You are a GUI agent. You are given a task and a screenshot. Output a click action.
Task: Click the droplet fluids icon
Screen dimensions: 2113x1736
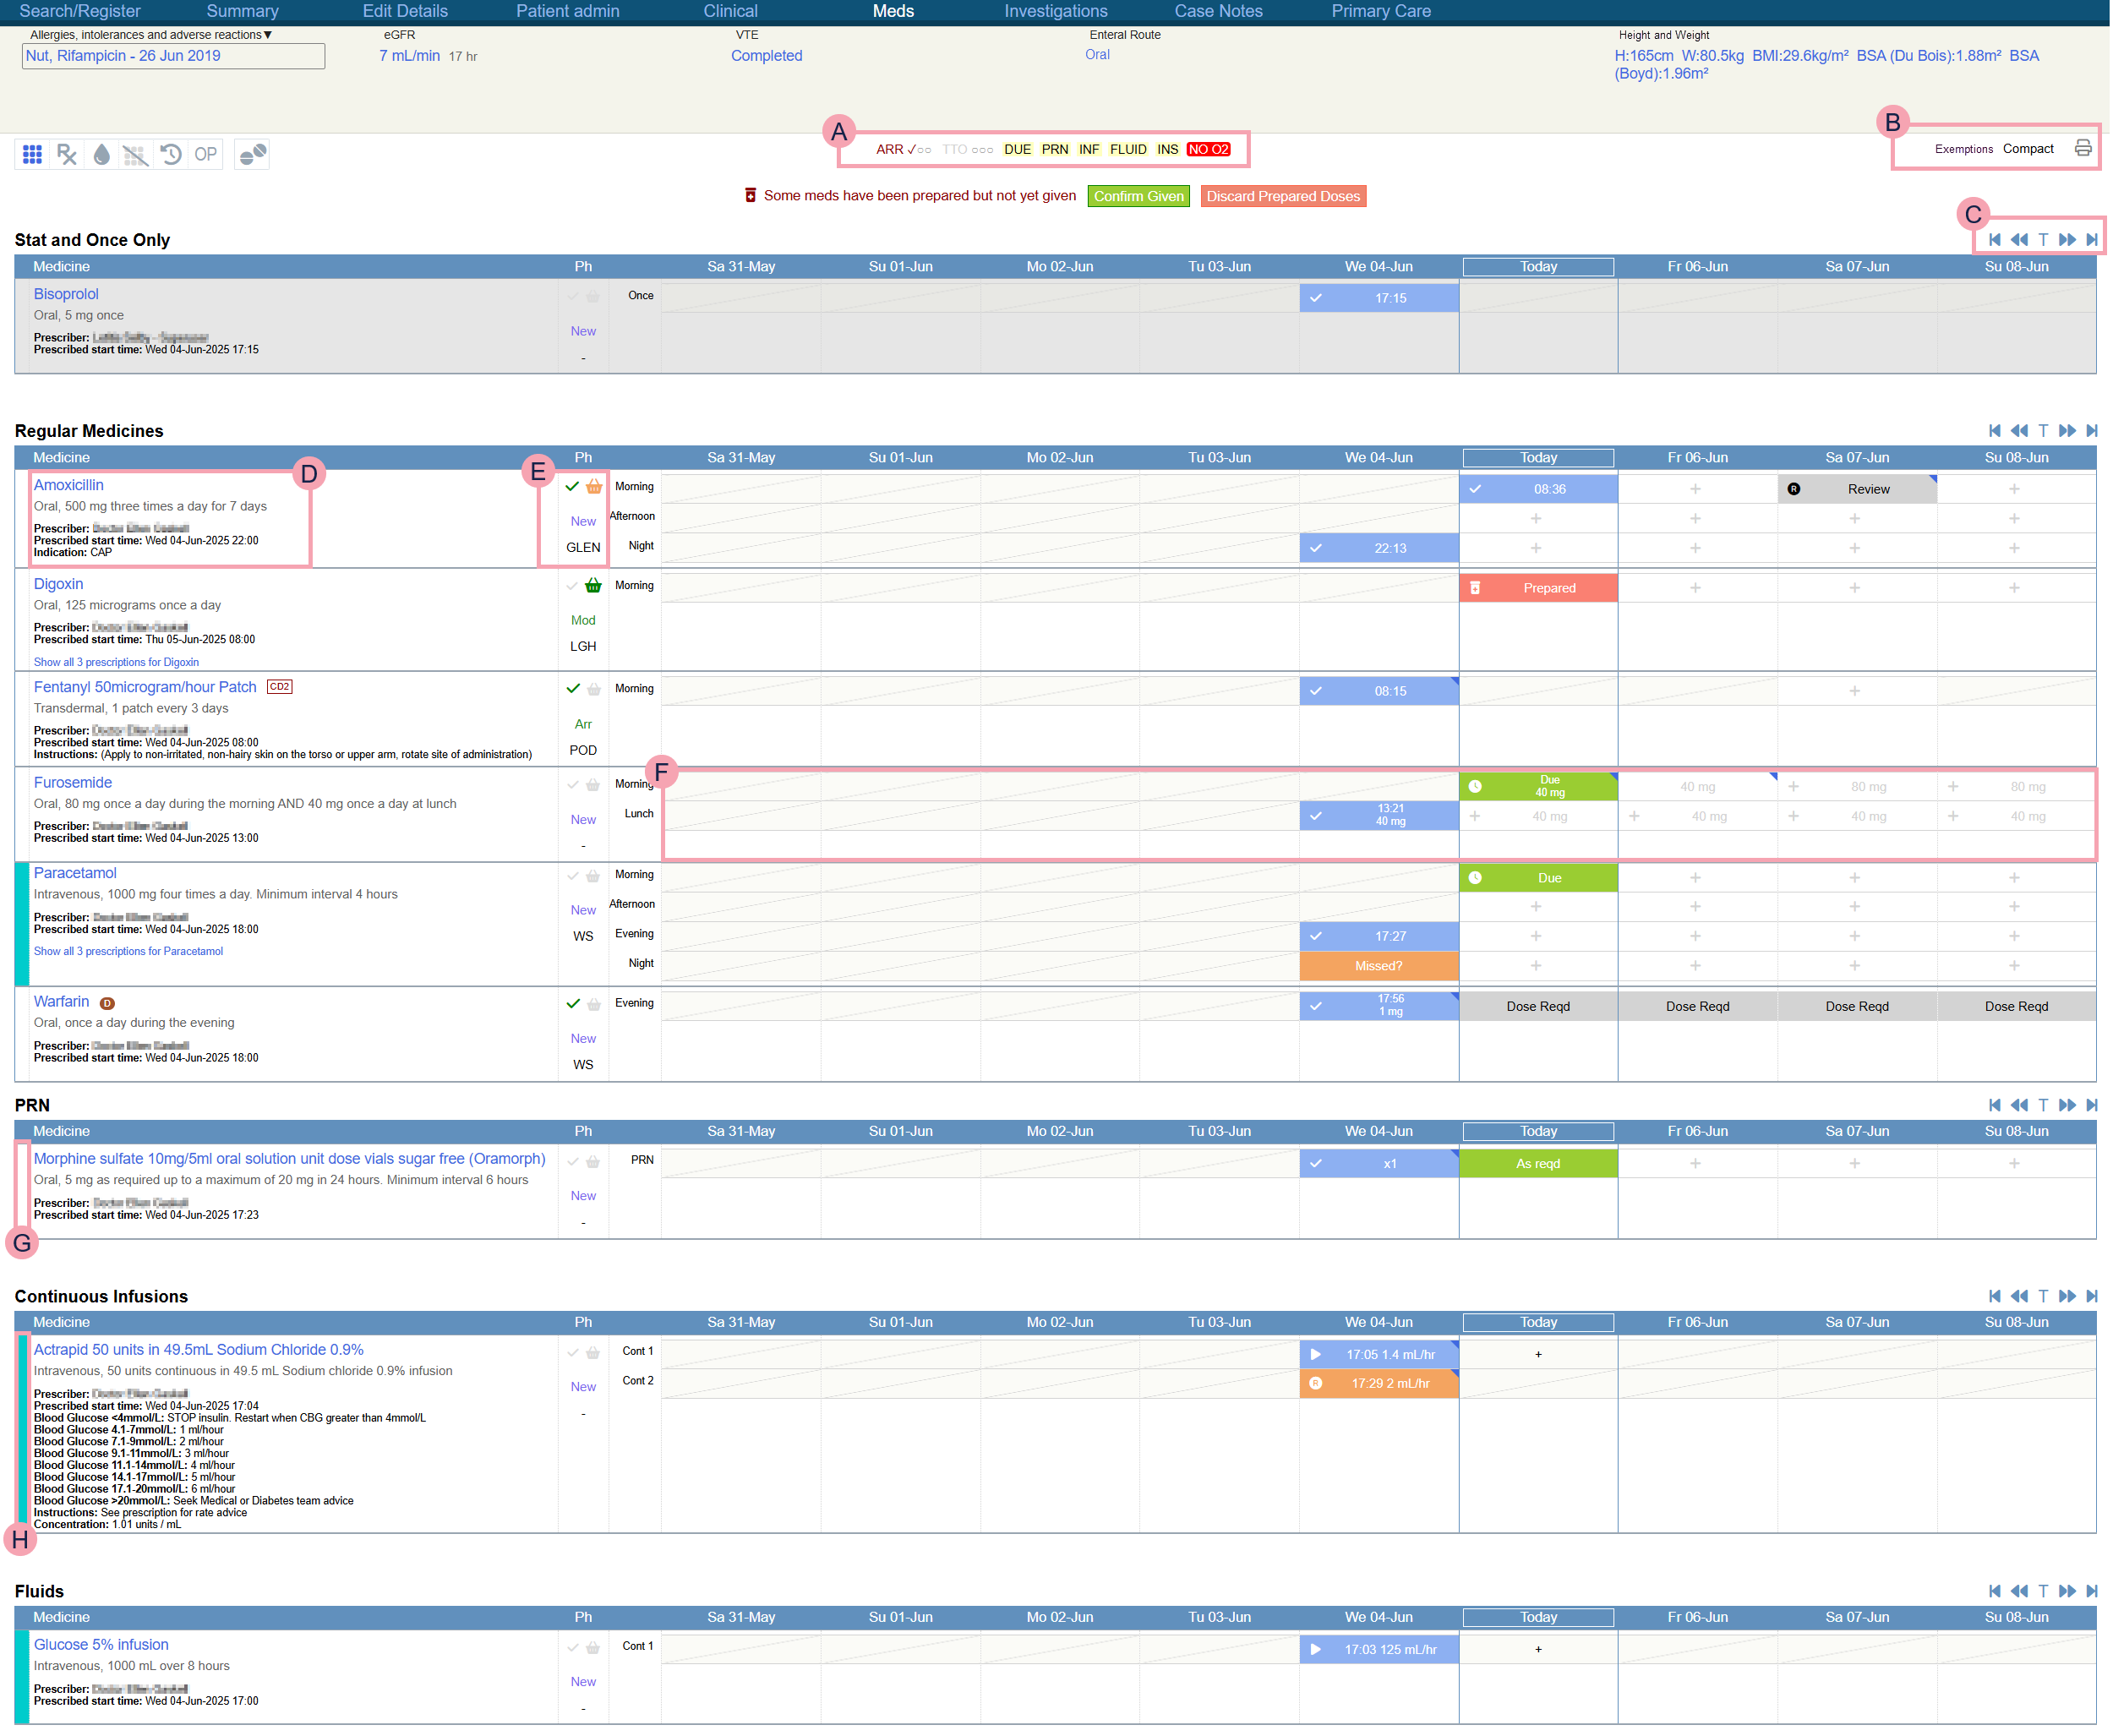coord(101,154)
